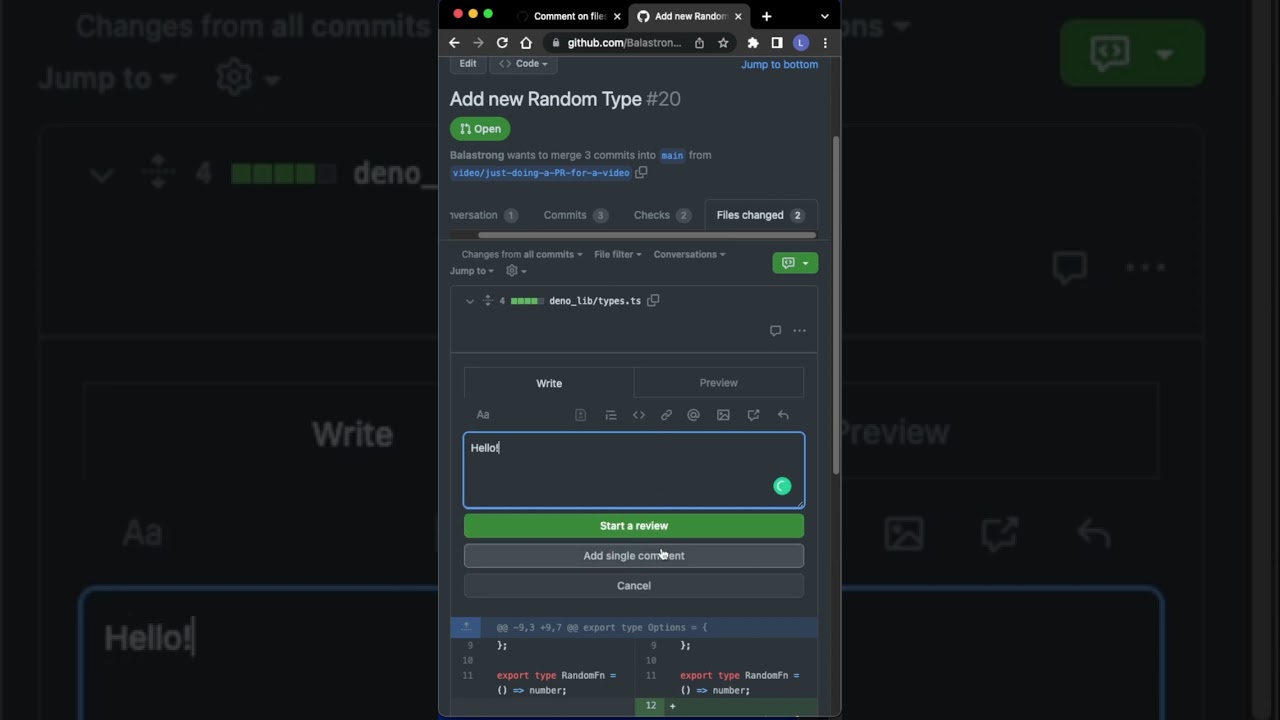Insert a quote or list formatting
The height and width of the screenshot is (720, 1280).
611,415
